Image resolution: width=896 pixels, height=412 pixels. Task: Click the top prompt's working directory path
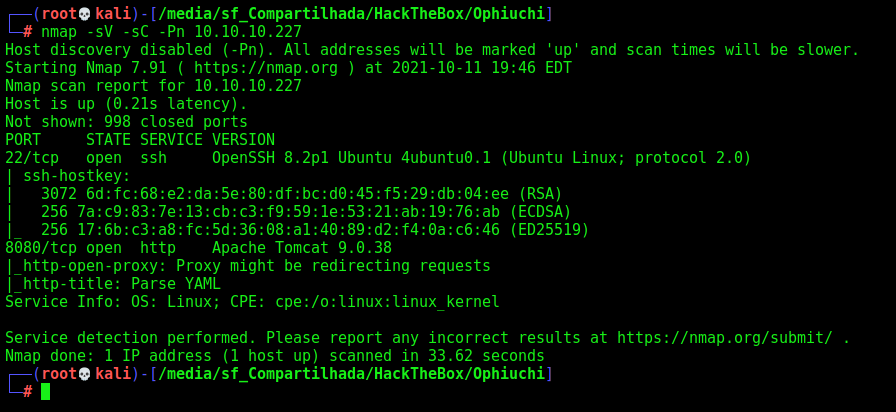tap(351, 14)
